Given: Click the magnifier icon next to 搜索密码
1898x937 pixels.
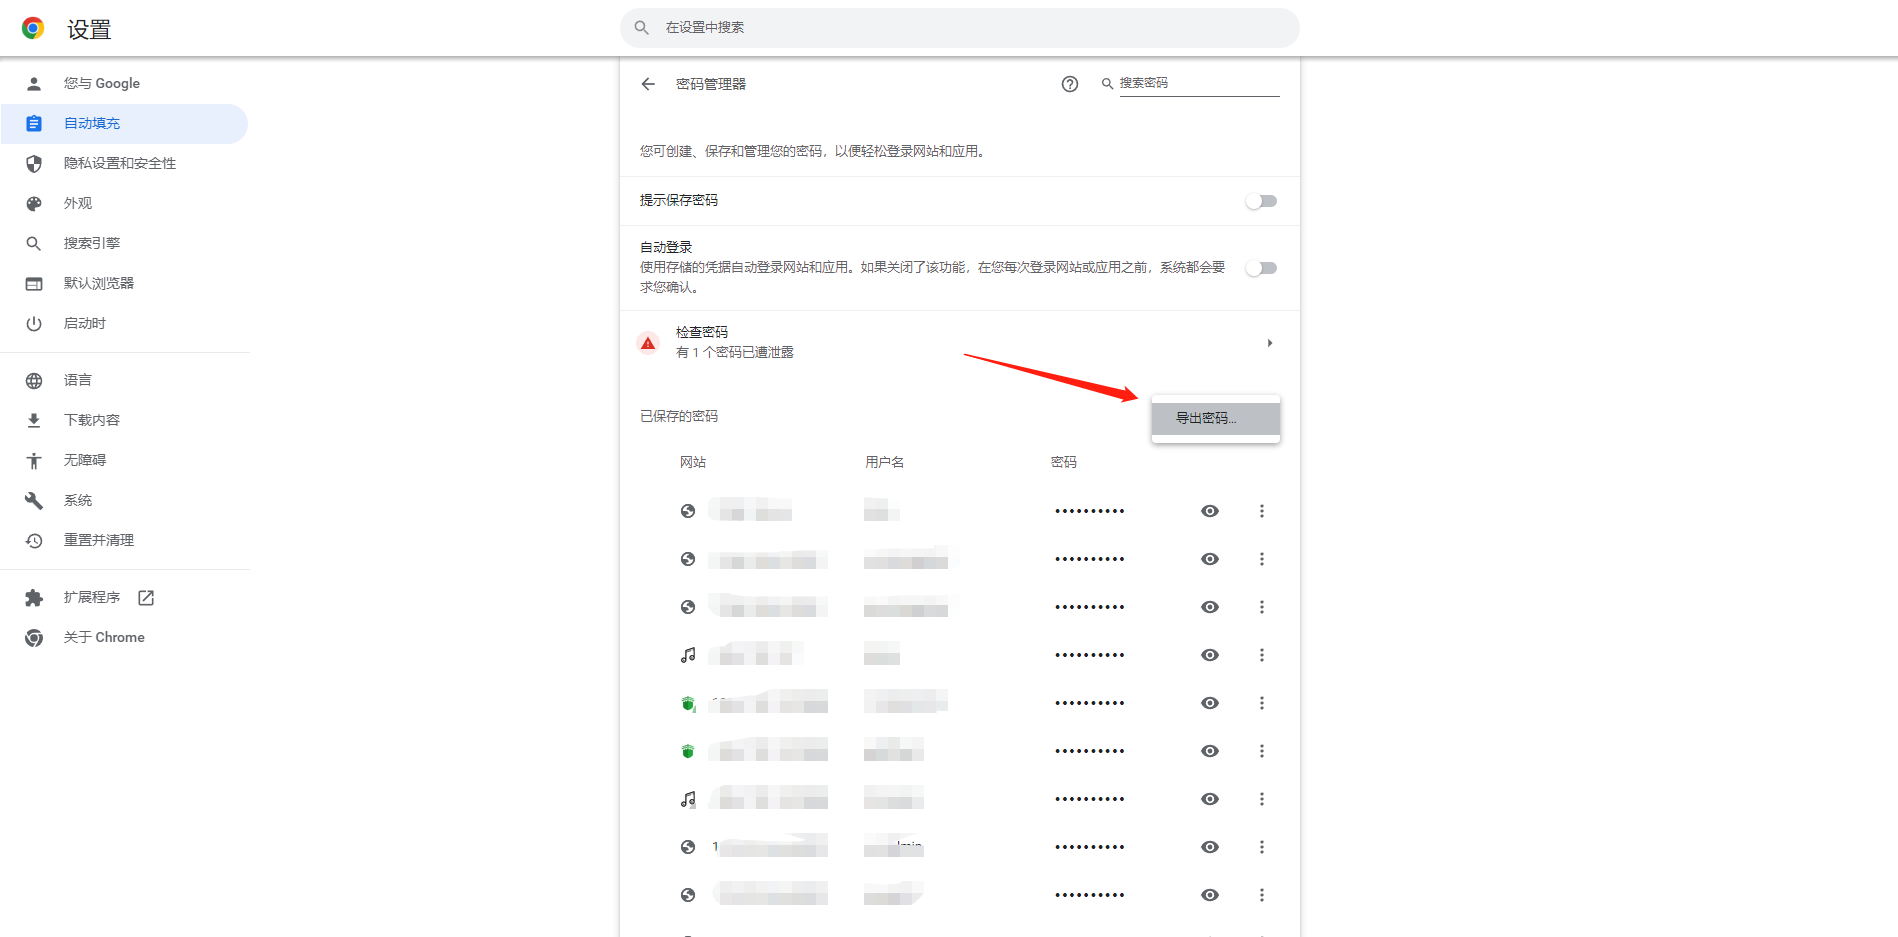Looking at the screenshot, I should [1107, 84].
